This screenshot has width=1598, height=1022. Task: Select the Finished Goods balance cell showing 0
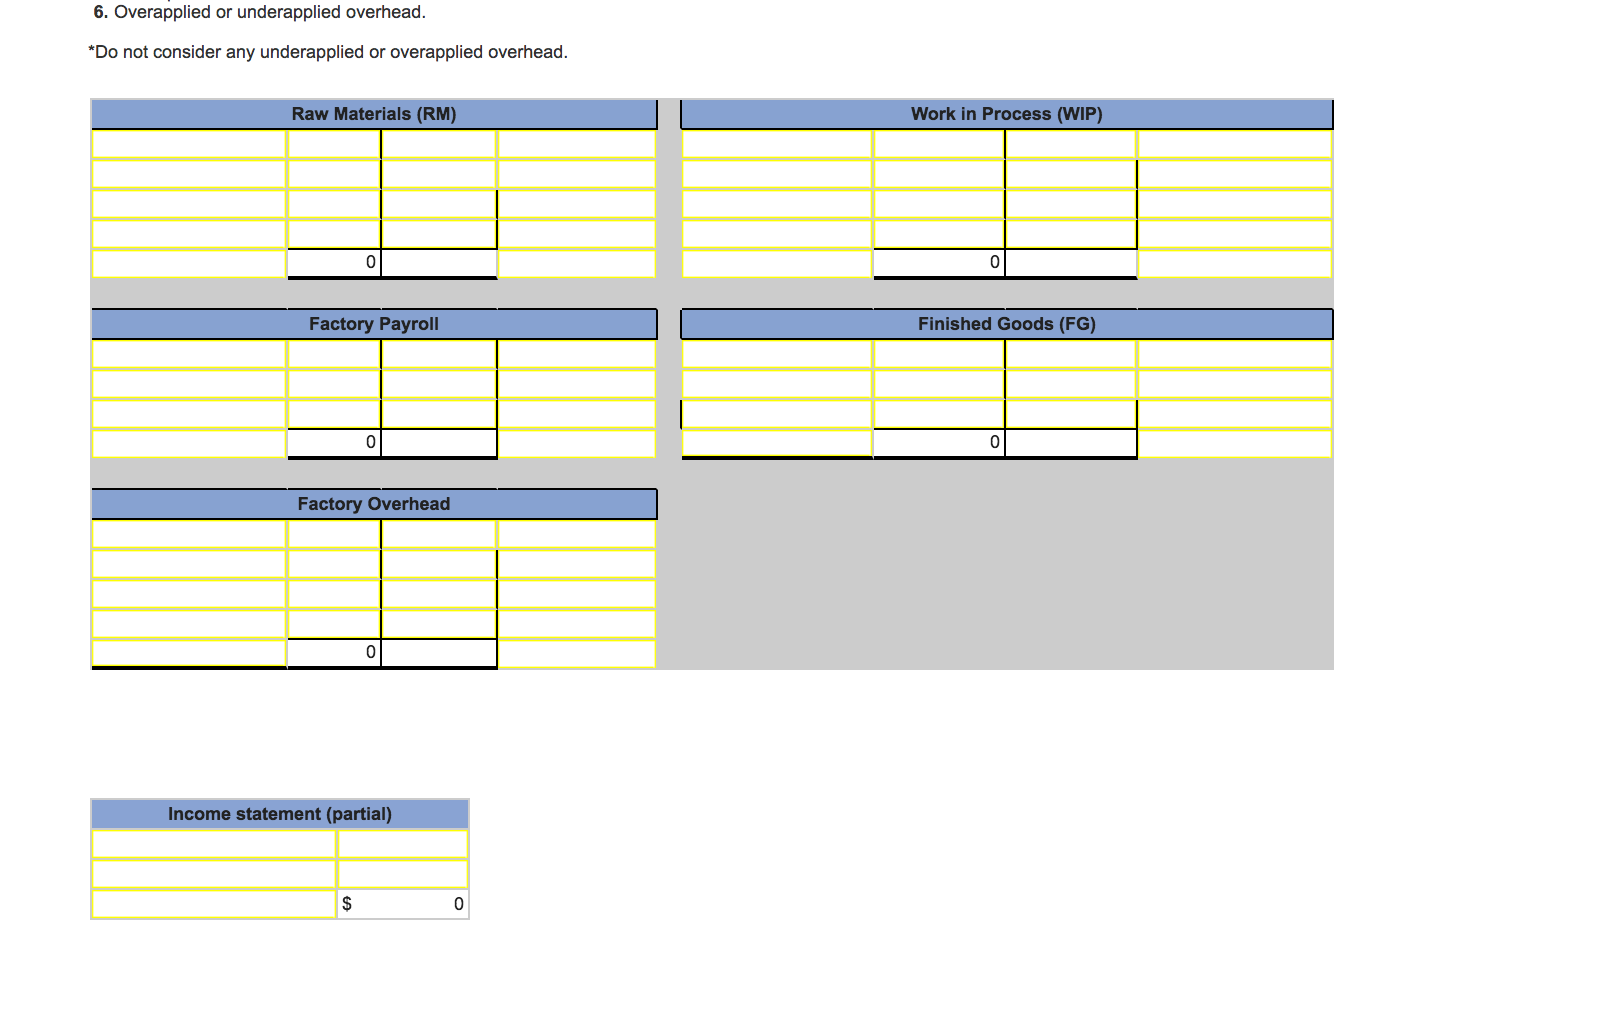[x=939, y=442]
